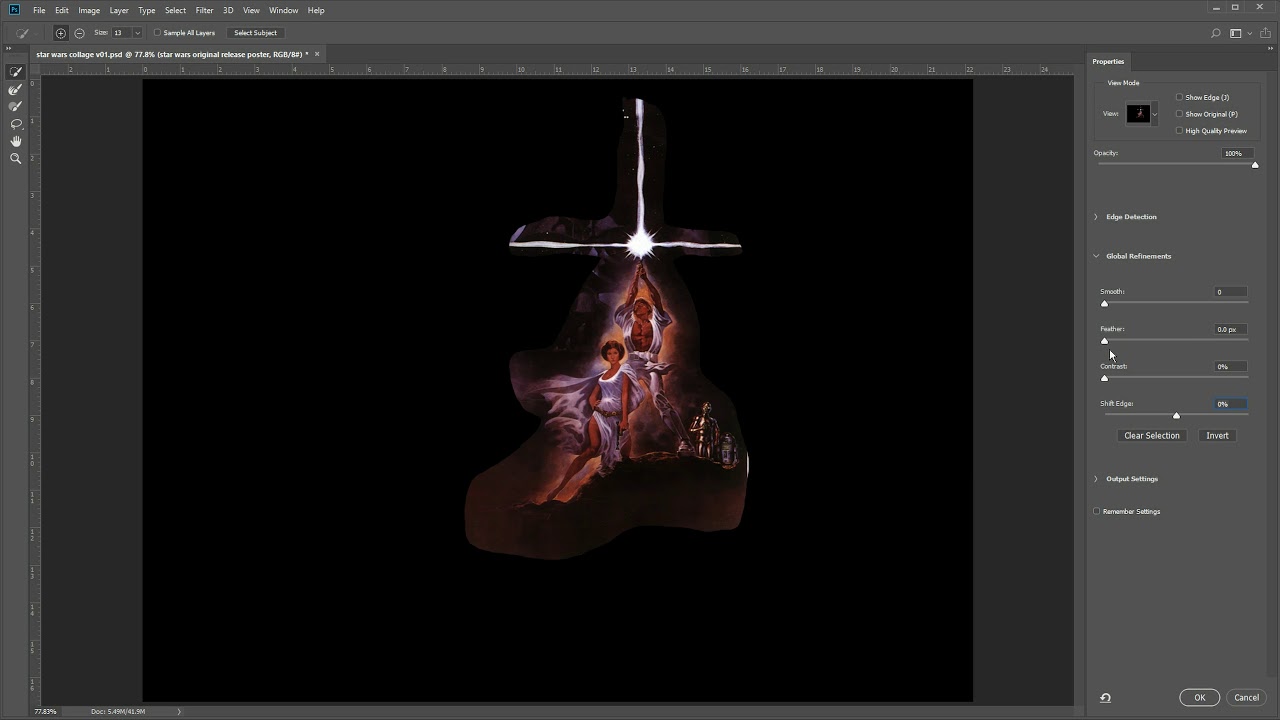
Task: Open the status bar info arrow
Action: tap(179, 711)
